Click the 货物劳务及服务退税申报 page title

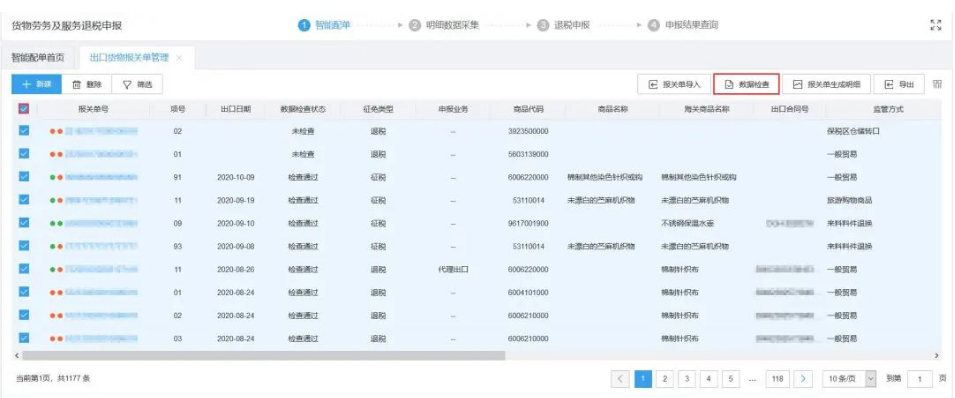(x=67, y=26)
